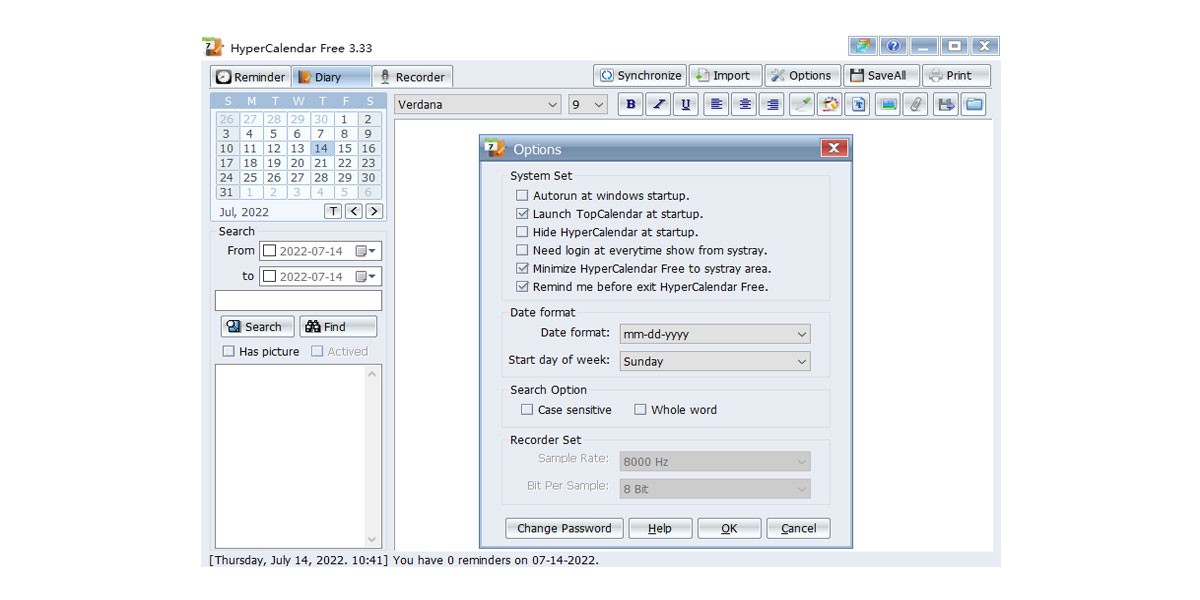Click the HyperCalendar app logo
Screen dimensions: 1200x600
tap(212, 47)
